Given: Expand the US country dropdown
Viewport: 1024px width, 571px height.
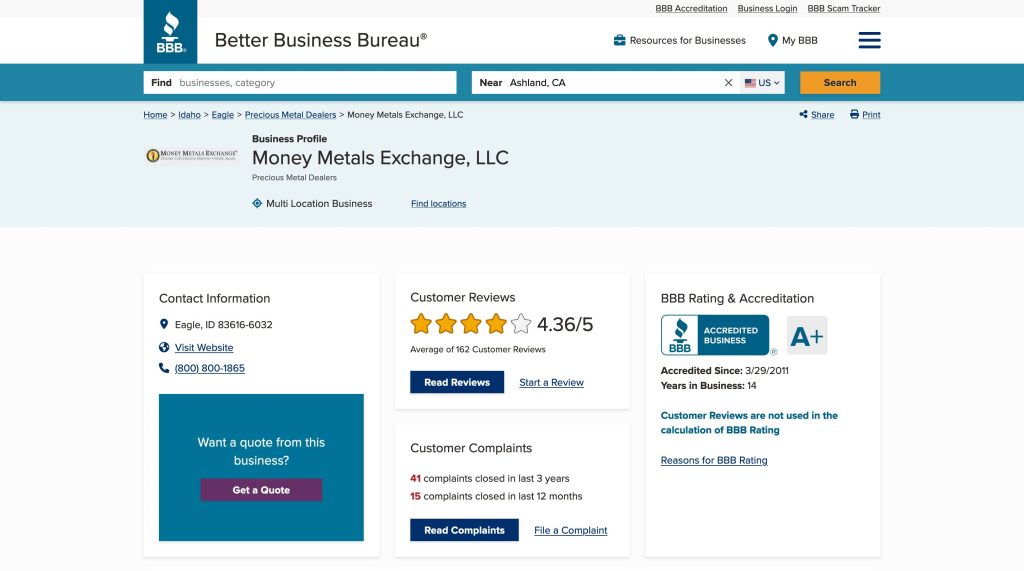Looking at the screenshot, I should (763, 83).
